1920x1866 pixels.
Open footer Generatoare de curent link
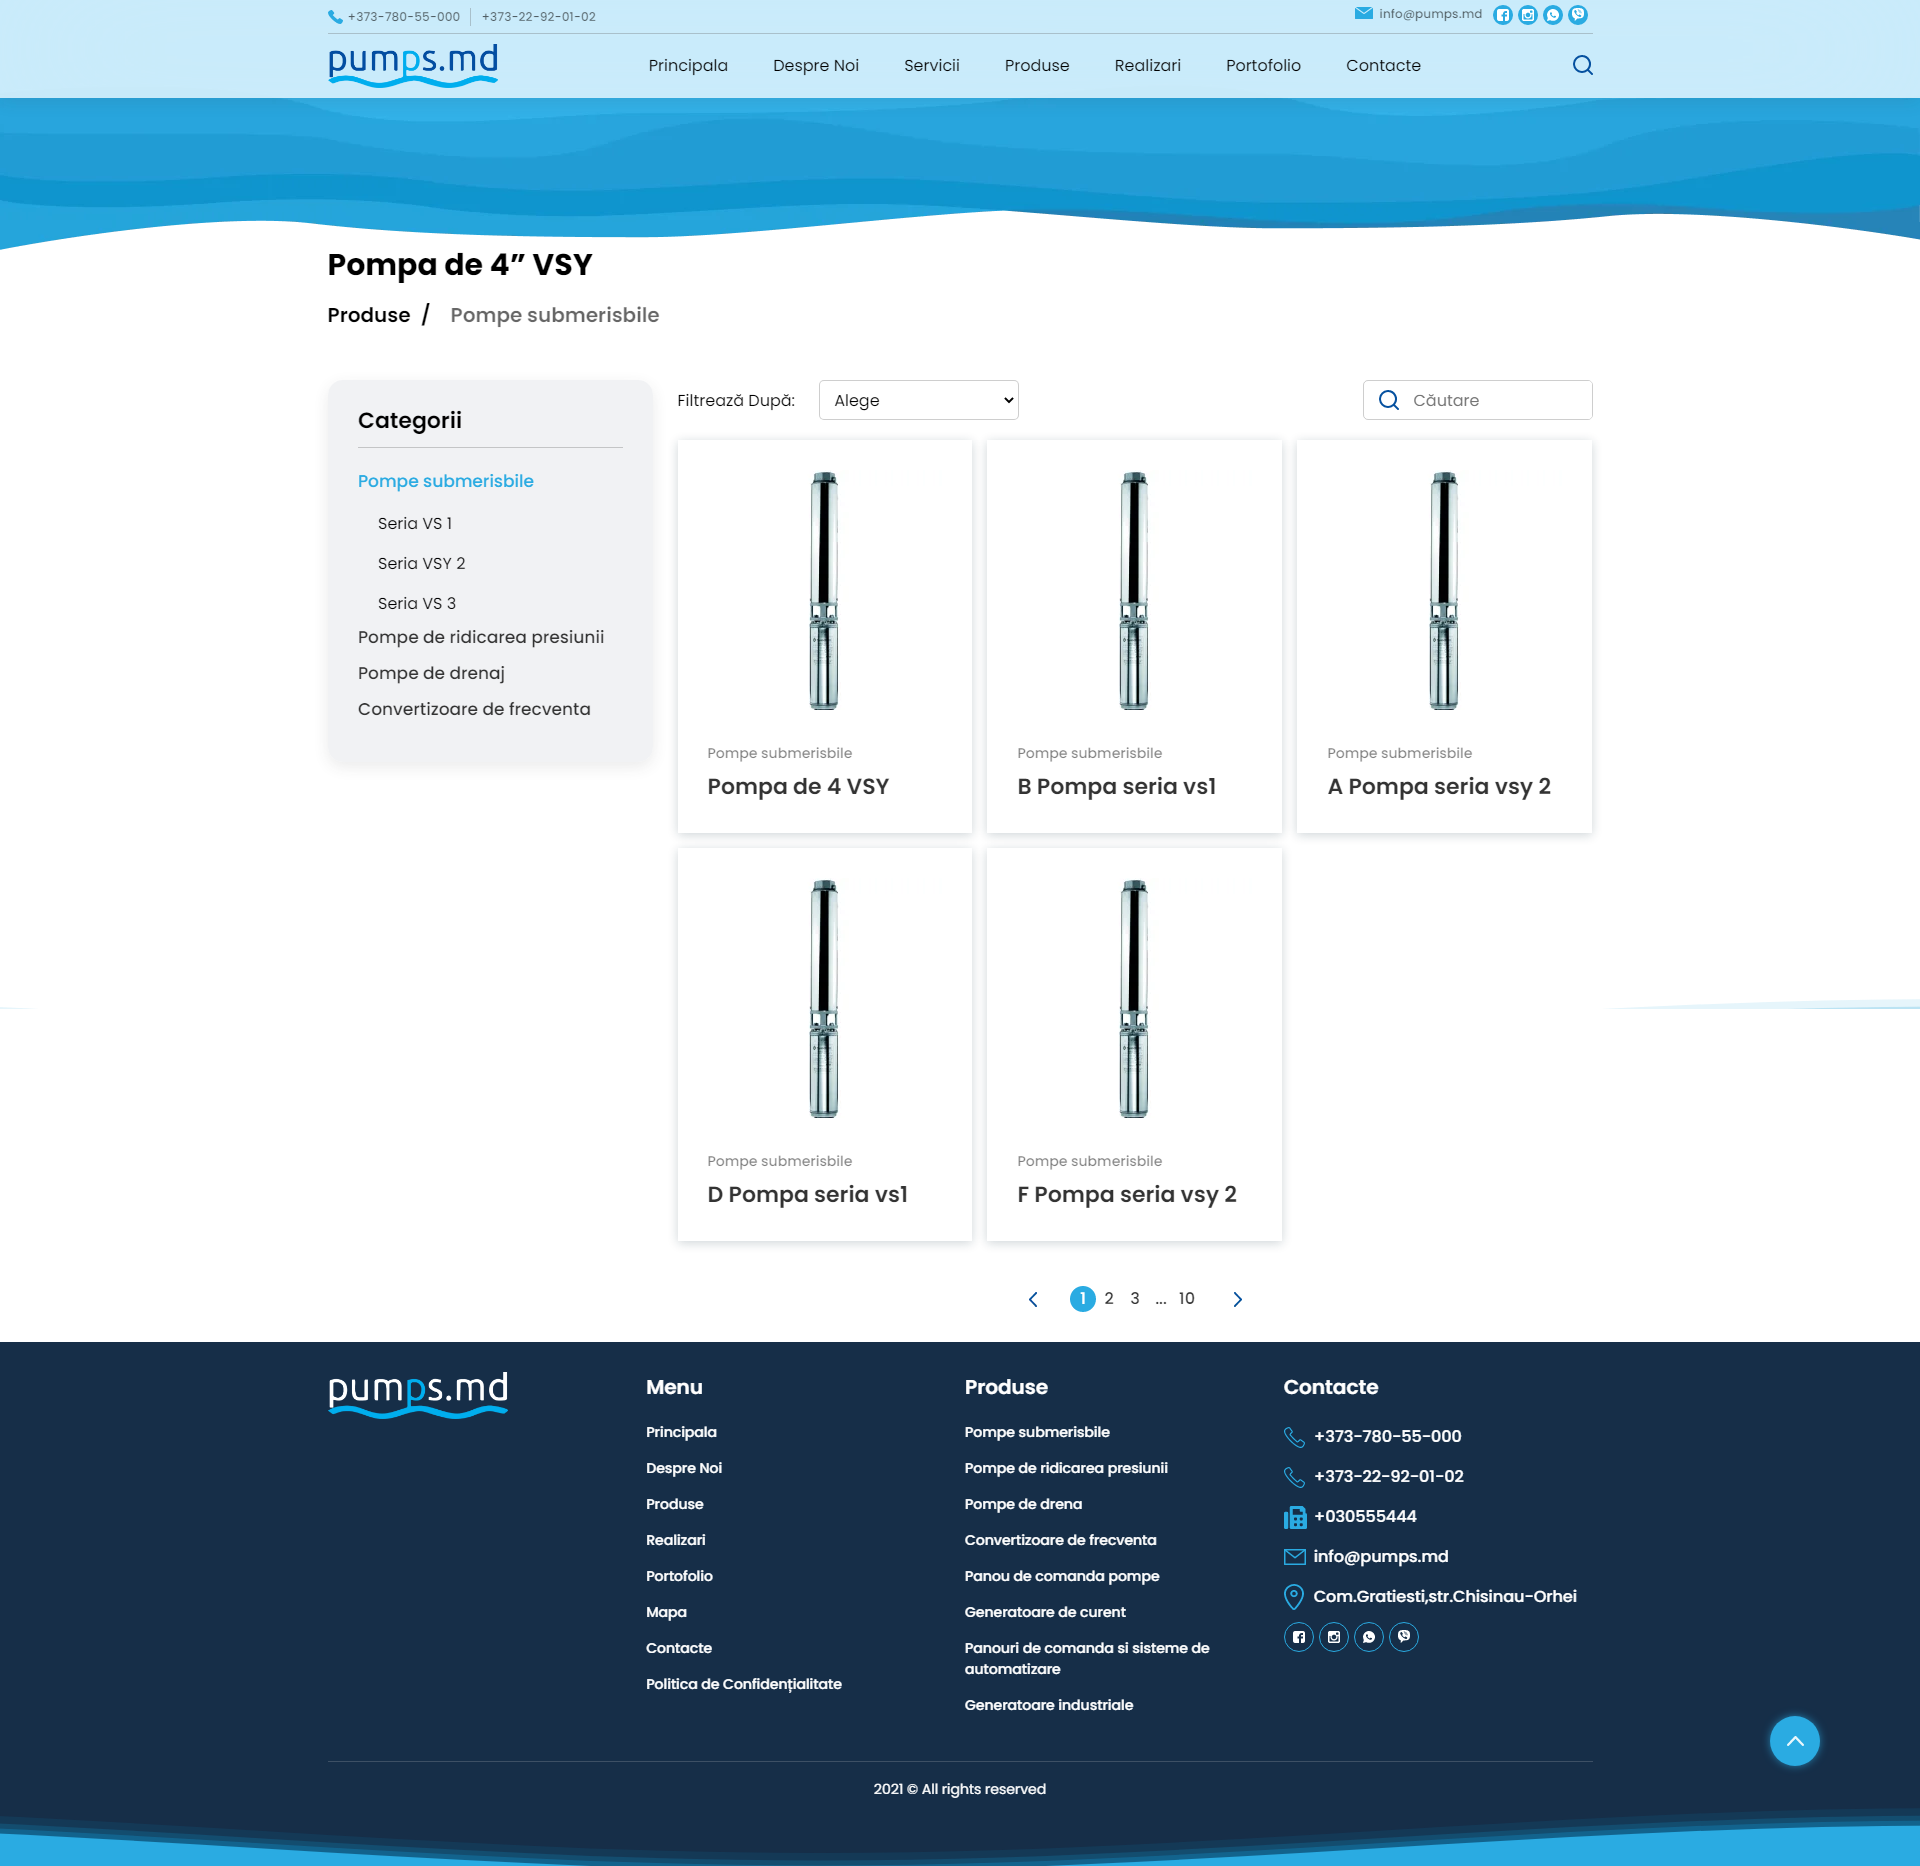coord(1044,1612)
